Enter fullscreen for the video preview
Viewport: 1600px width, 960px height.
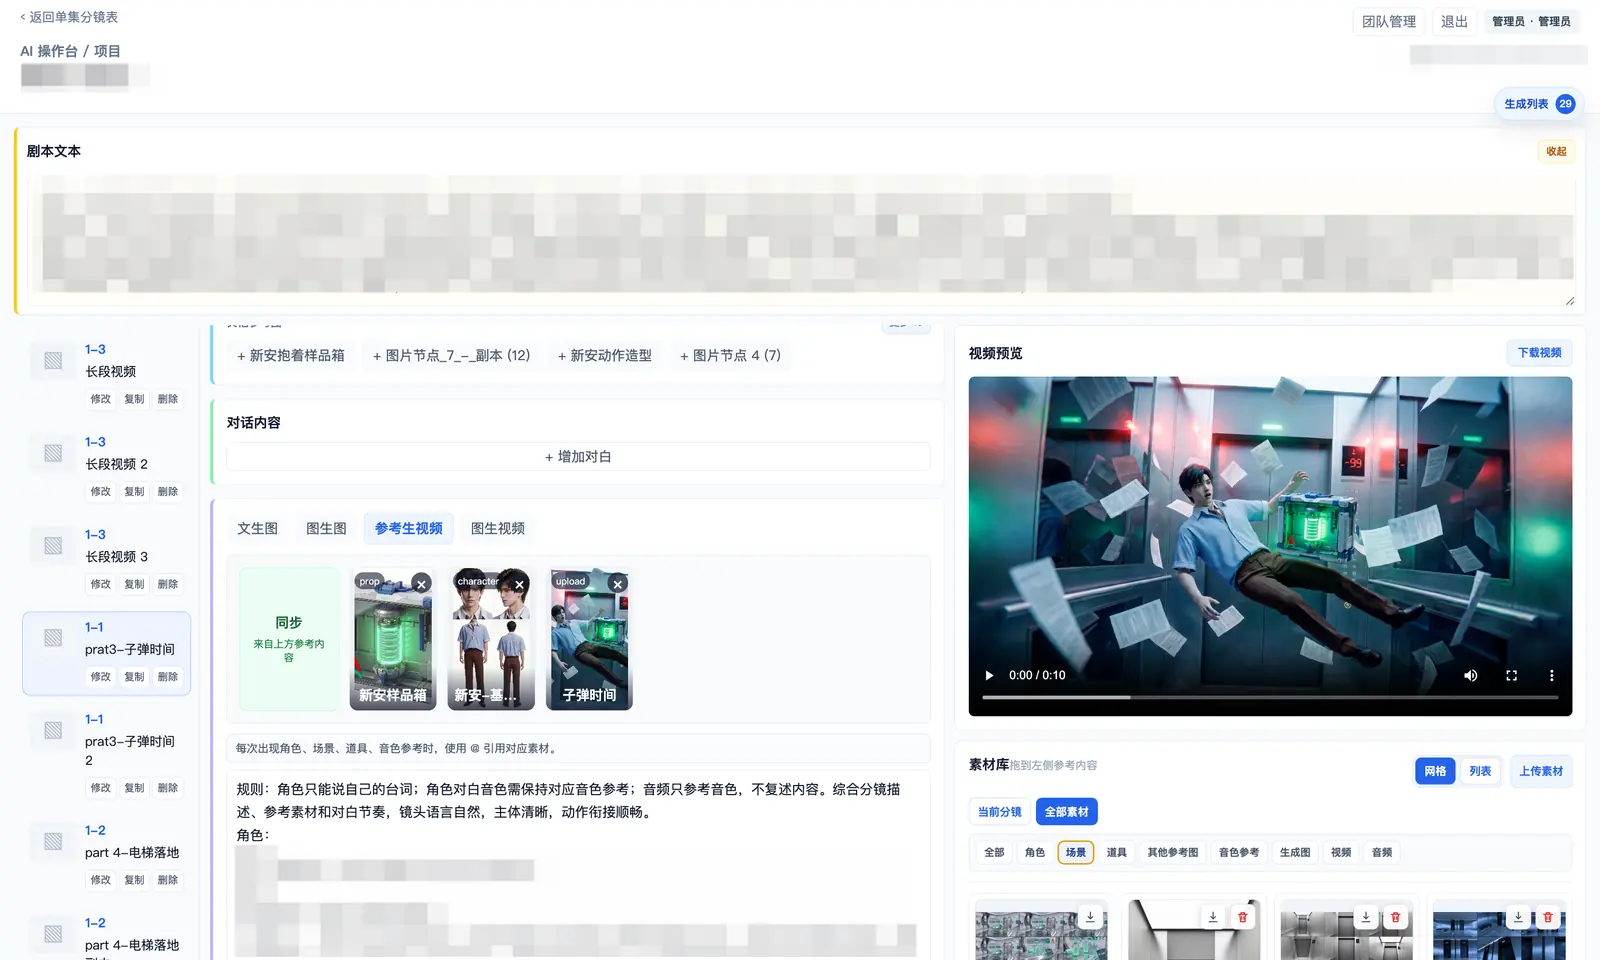pos(1511,675)
